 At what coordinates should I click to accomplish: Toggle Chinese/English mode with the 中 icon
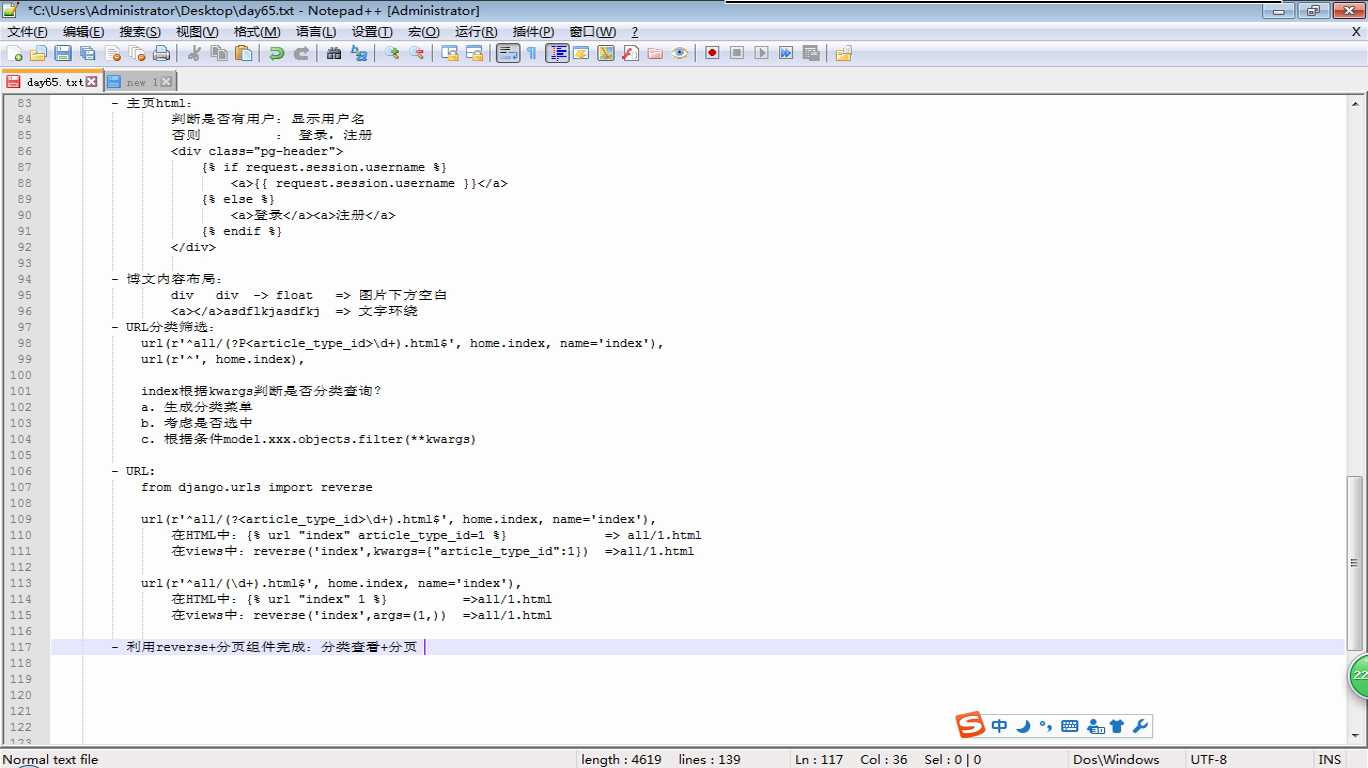[1000, 726]
